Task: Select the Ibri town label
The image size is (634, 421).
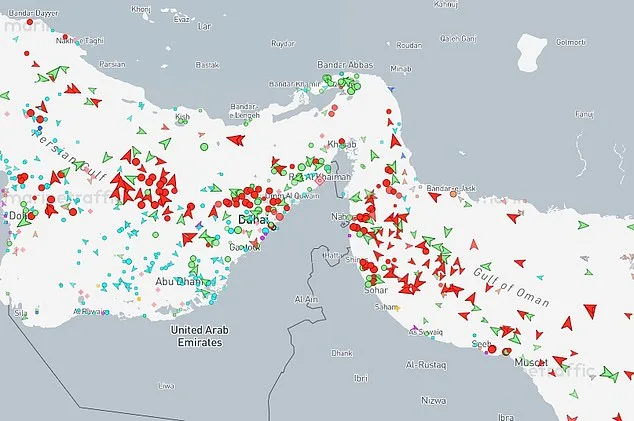Action: coord(361,379)
